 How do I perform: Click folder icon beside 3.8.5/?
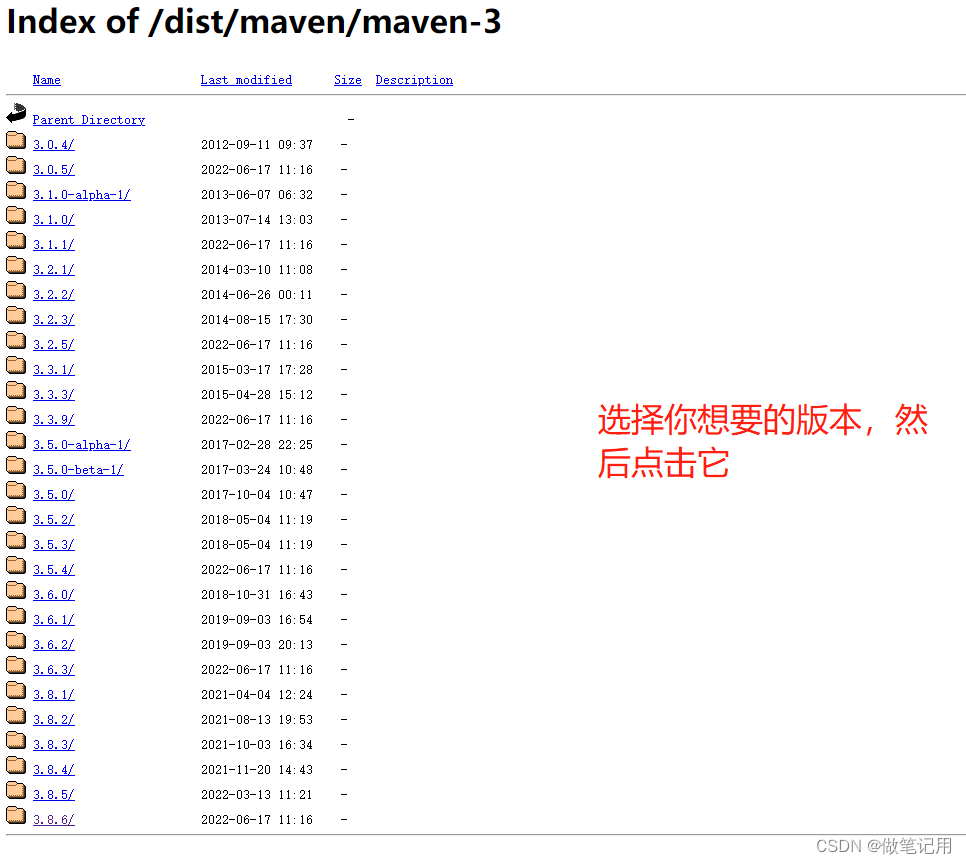pyautogui.click(x=16, y=790)
